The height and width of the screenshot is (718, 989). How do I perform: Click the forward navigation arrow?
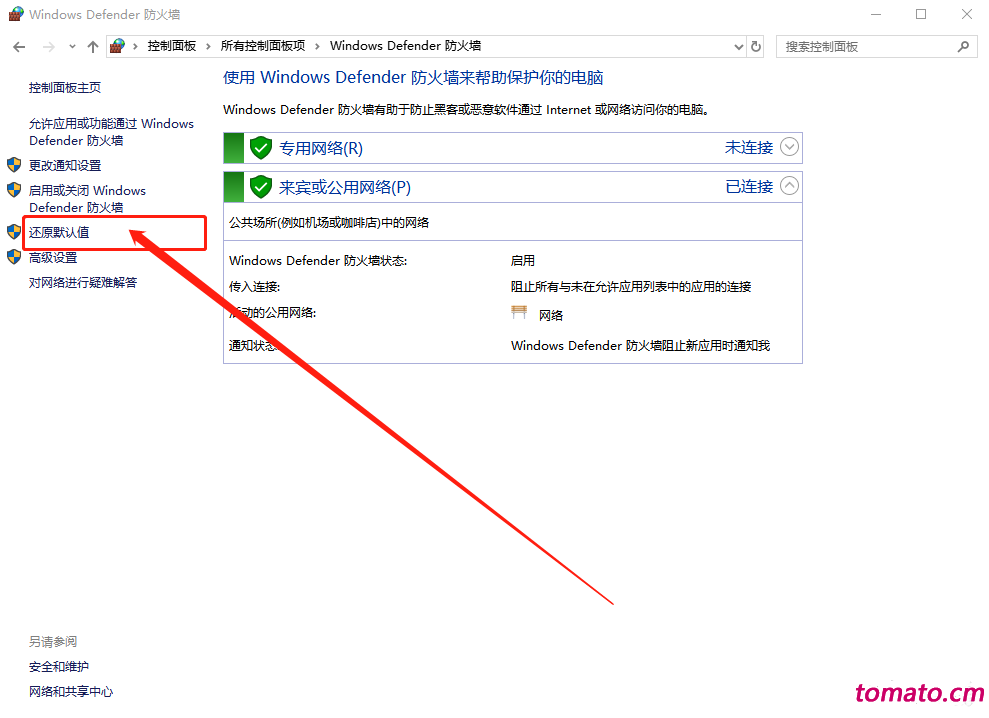(49, 47)
